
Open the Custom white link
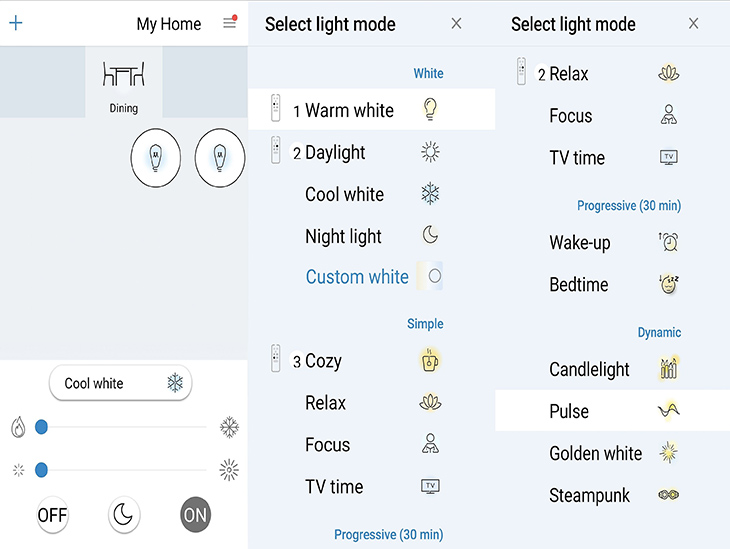point(357,277)
